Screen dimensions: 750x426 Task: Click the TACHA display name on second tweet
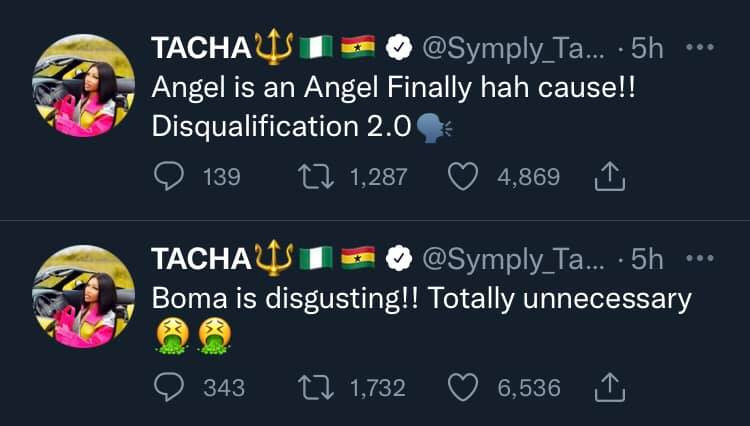200,259
